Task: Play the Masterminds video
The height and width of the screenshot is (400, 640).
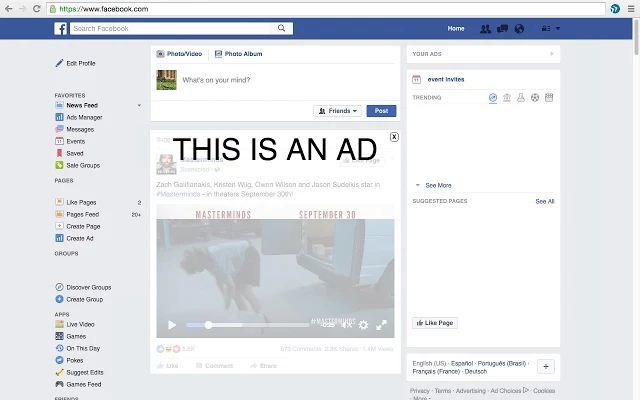Action: point(172,325)
